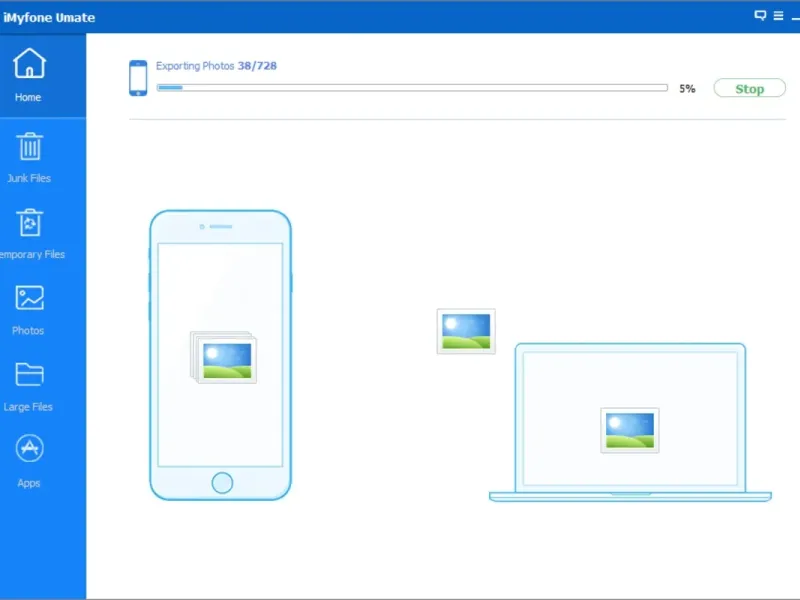
Task: Click the 38/728 export counter
Action: [257, 66]
